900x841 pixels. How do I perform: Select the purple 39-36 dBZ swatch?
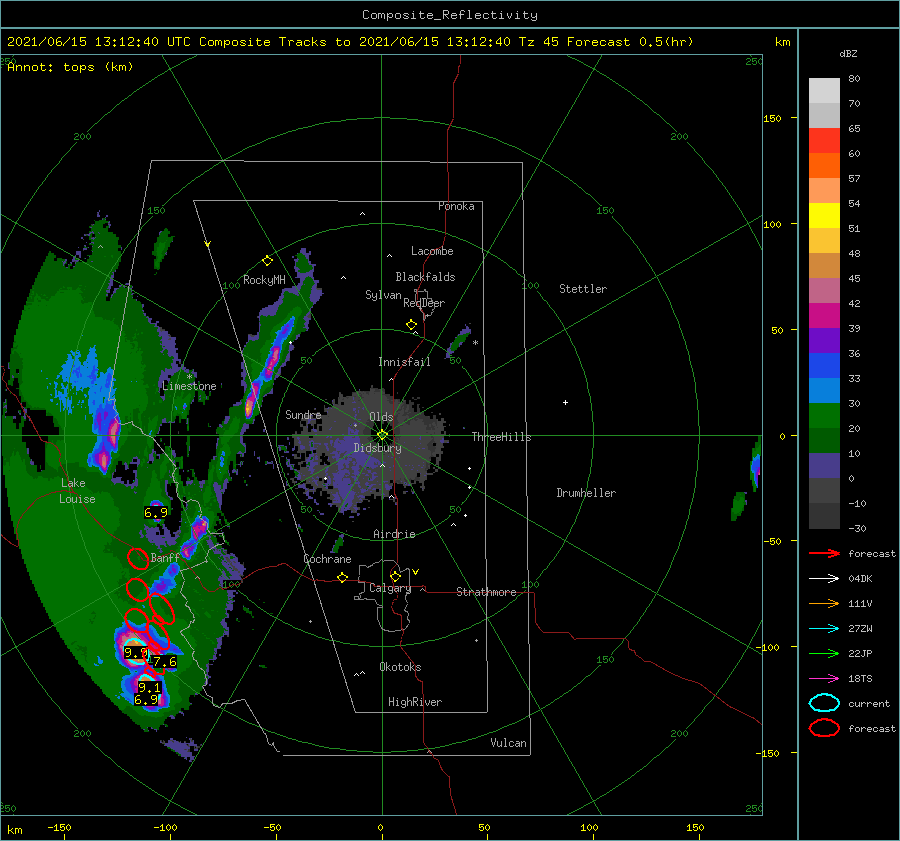824,341
